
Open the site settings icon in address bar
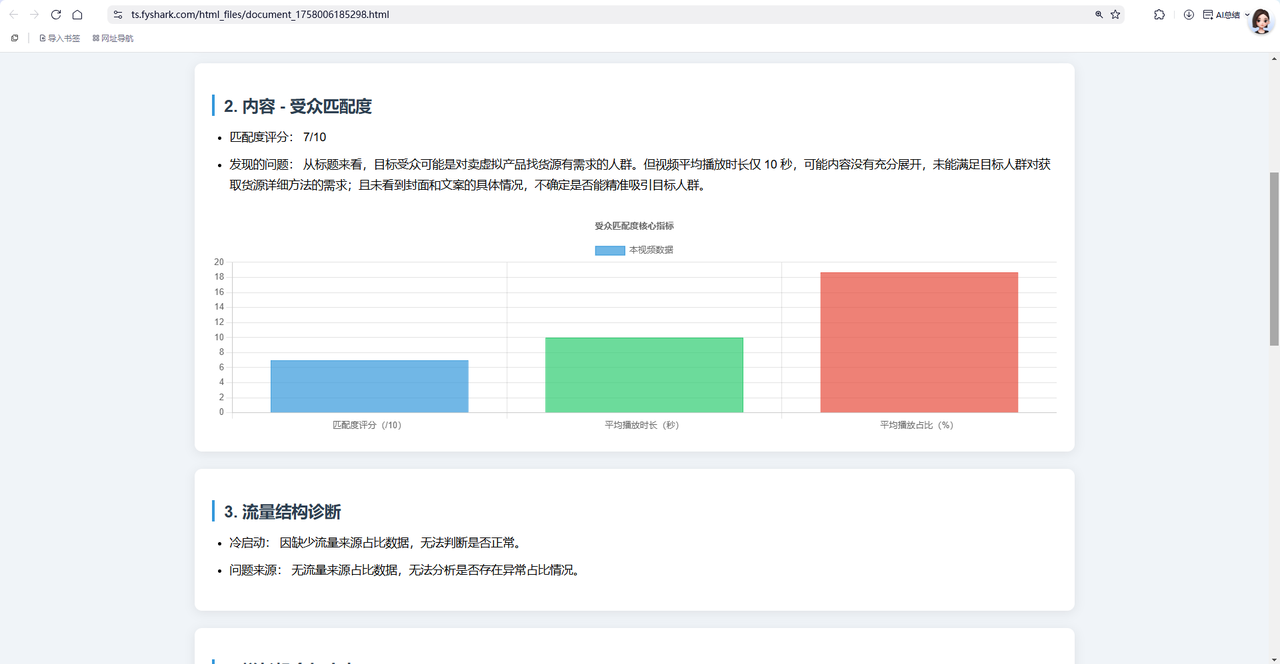click(118, 15)
